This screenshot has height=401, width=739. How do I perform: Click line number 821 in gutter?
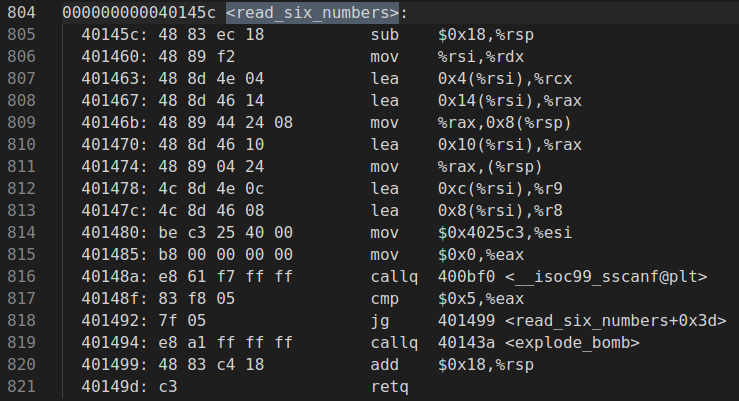click(x=20, y=386)
